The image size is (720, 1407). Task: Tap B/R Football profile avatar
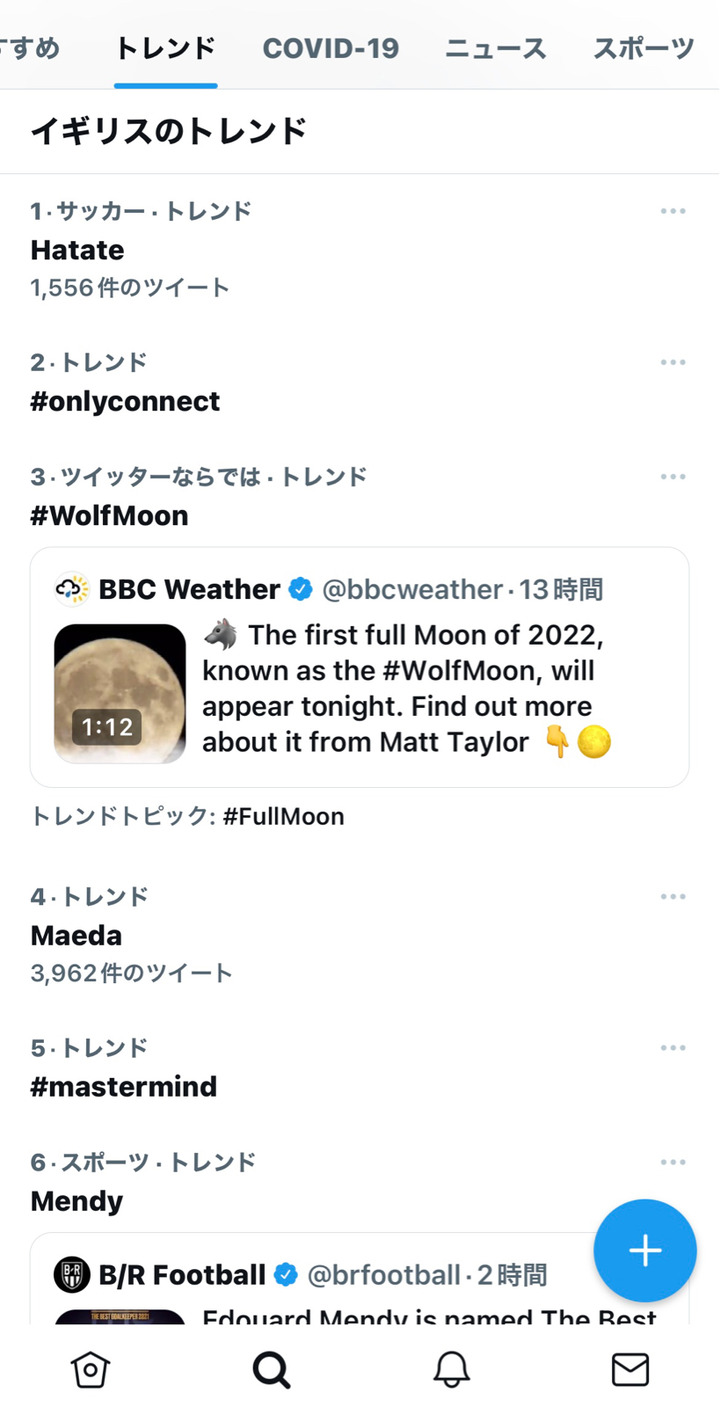click(73, 1275)
